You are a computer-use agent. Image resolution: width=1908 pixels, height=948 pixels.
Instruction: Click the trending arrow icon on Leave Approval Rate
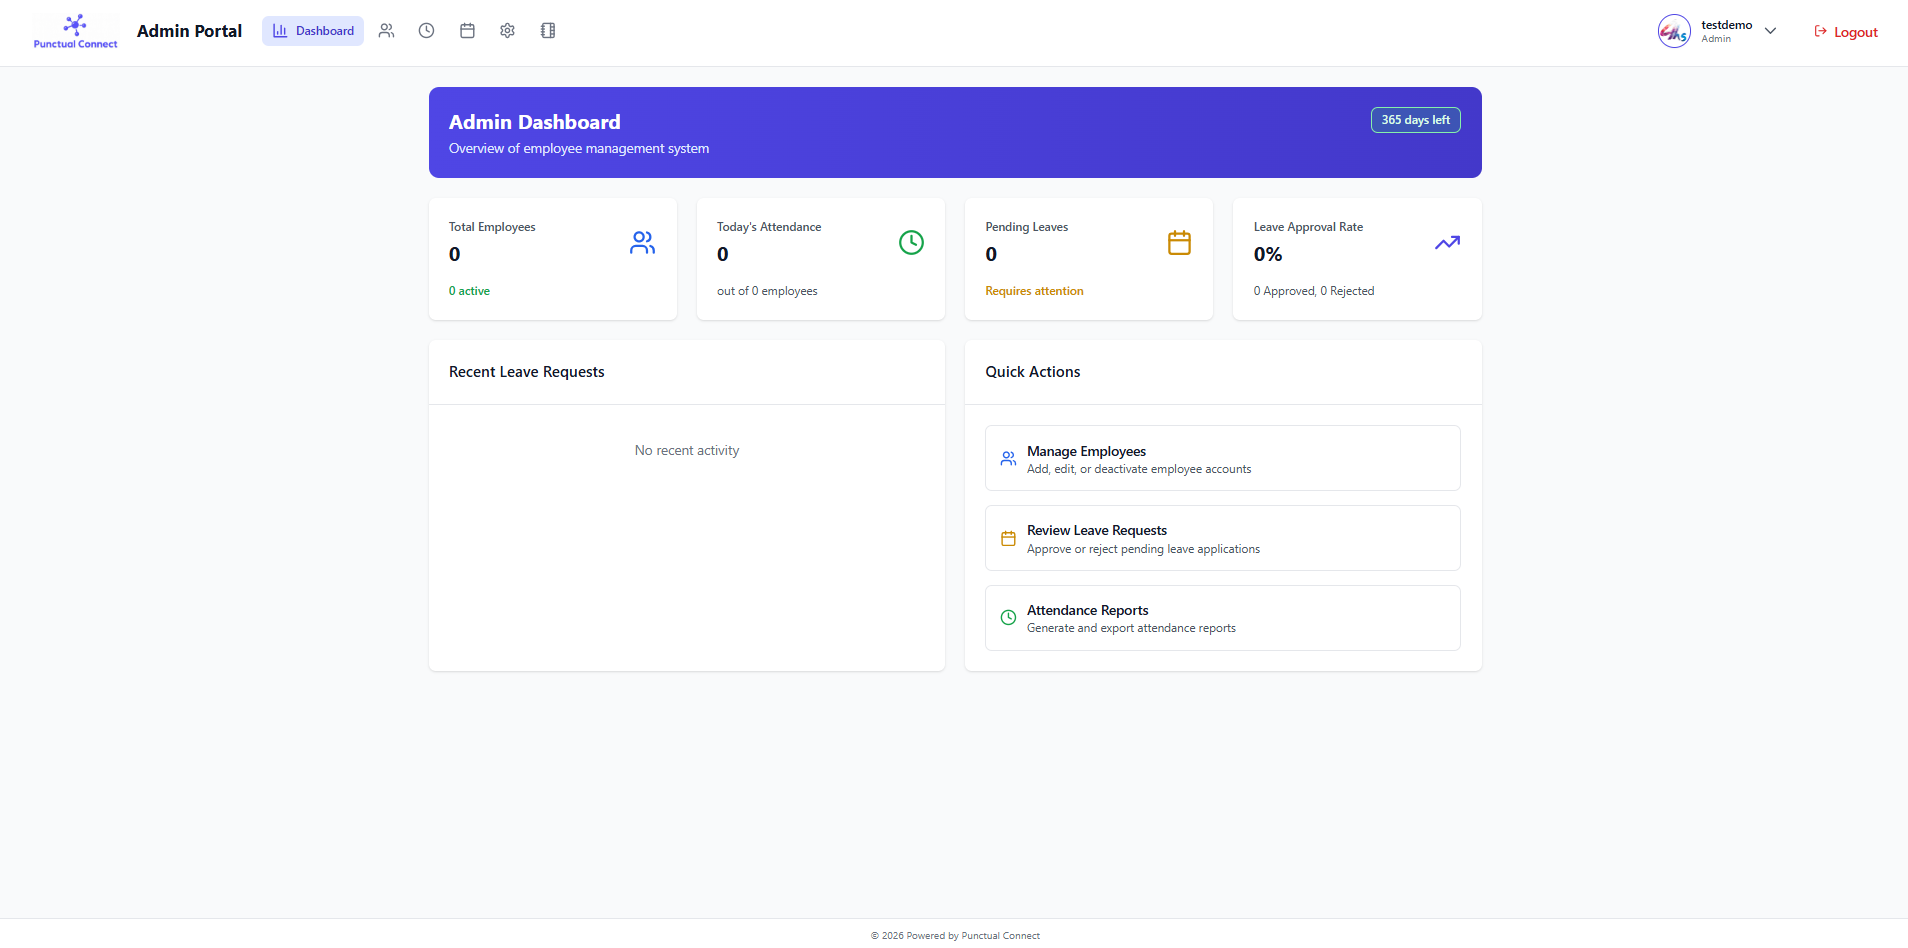pos(1447,242)
